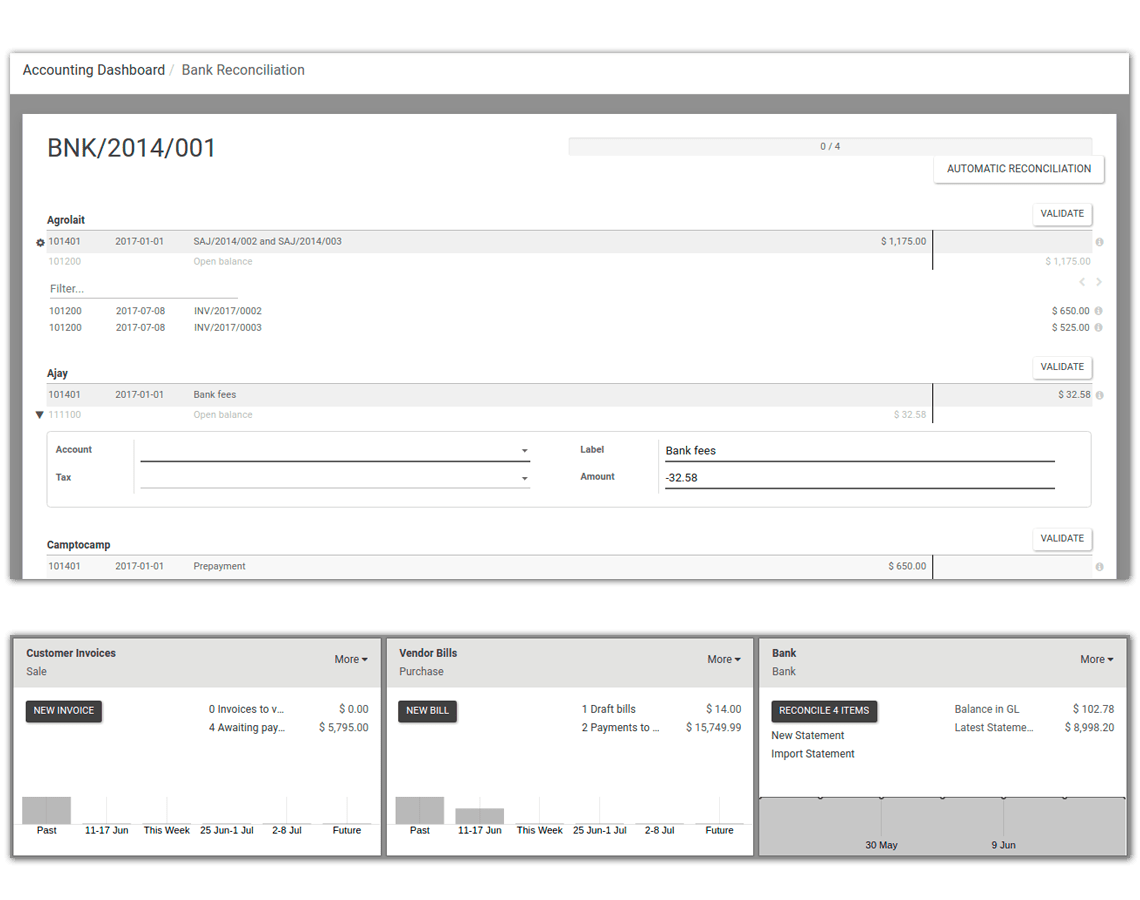The image size is (1140, 900).
Task: Click the gear icon on the Agrolait 101401 line
Action: (39, 241)
